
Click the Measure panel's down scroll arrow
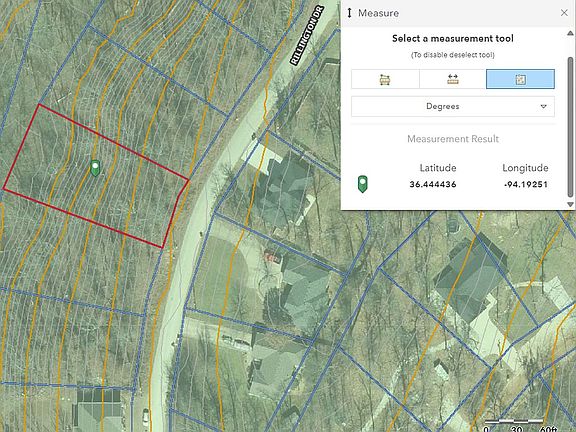(x=570, y=204)
